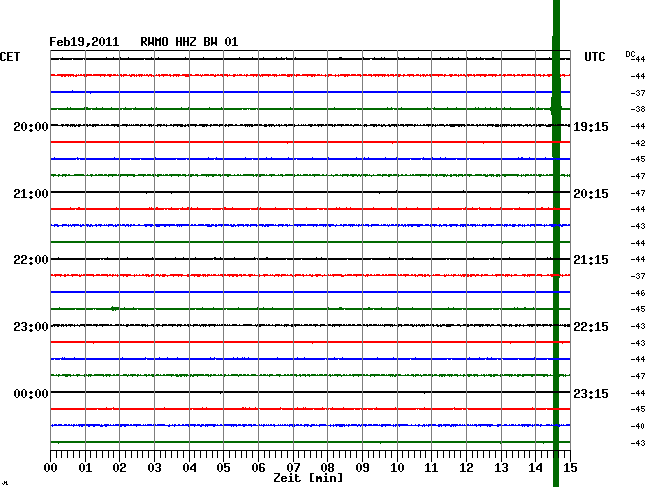The image size is (650, 494).
Task: Click the date label 'Feb19,2011'
Action: point(84,42)
